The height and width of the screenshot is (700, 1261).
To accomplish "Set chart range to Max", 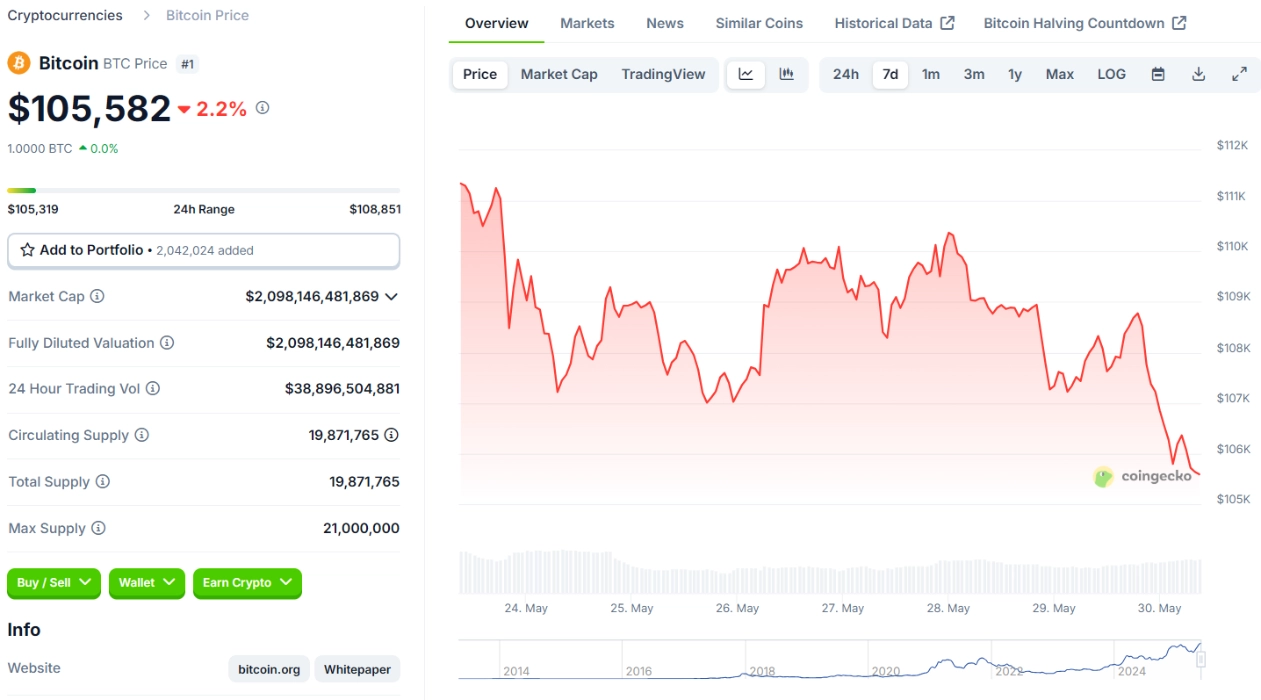I will [1060, 74].
